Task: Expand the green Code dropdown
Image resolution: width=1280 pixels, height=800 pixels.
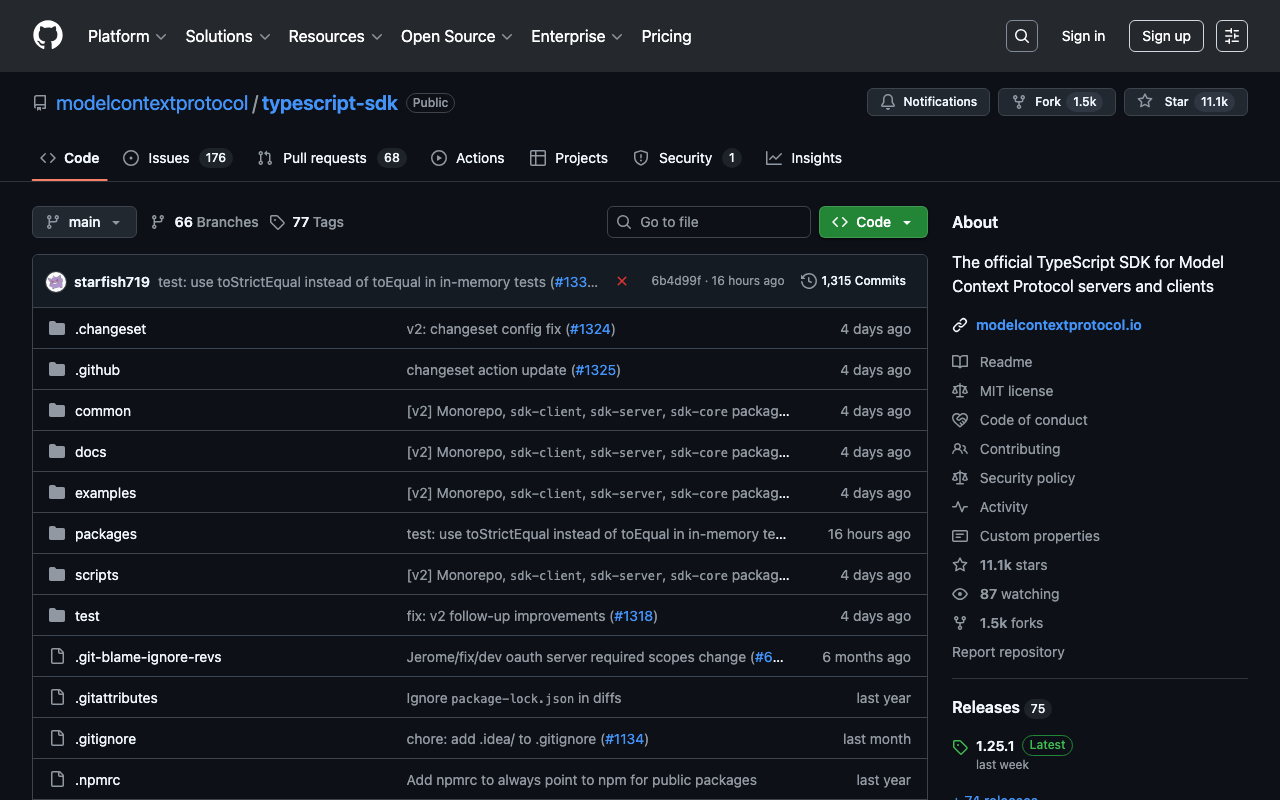Action: click(x=872, y=222)
